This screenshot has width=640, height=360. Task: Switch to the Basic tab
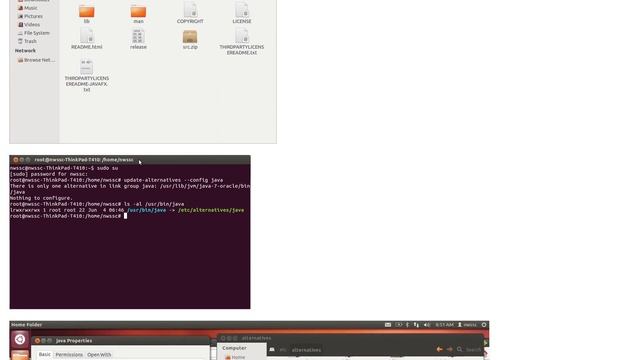coord(44,354)
